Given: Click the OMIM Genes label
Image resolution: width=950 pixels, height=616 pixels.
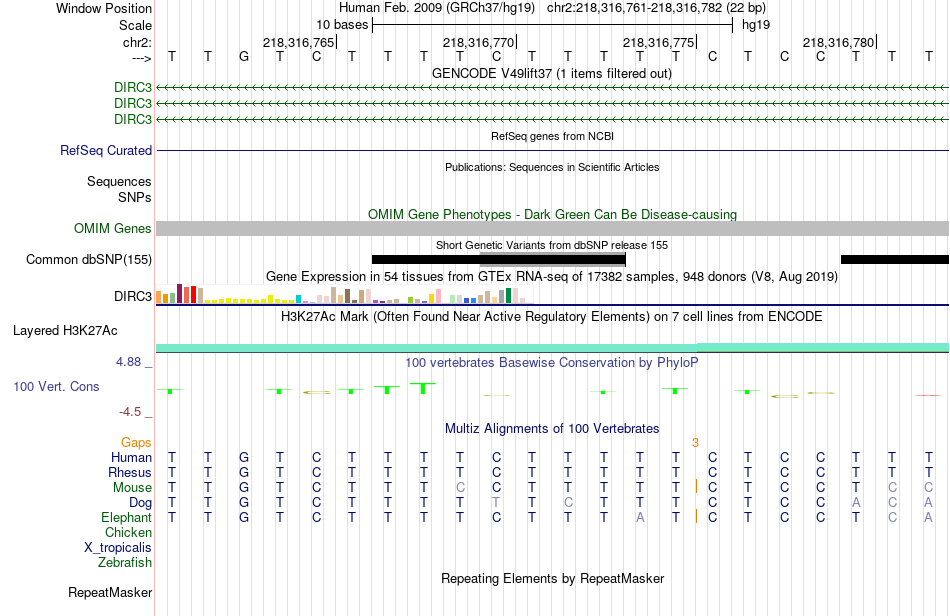Looking at the screenshot, I should 113,228.
